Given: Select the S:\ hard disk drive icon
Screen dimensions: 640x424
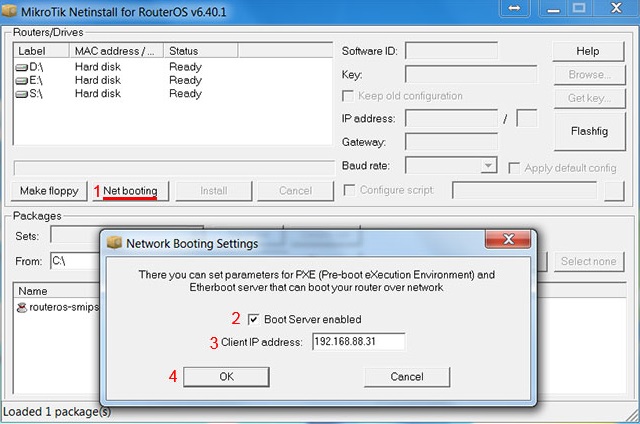Looking at the screenshot, I should coord(22,94).
